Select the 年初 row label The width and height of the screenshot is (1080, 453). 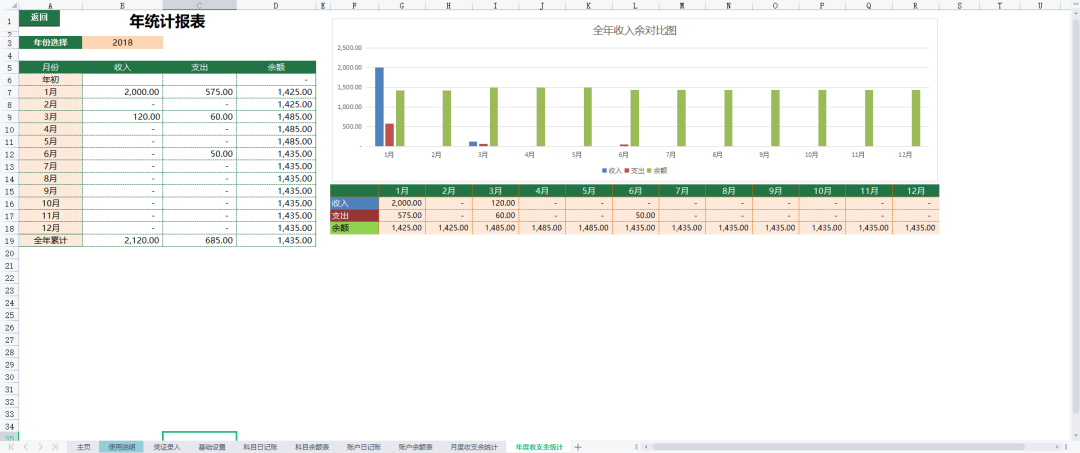click(51, 80)
